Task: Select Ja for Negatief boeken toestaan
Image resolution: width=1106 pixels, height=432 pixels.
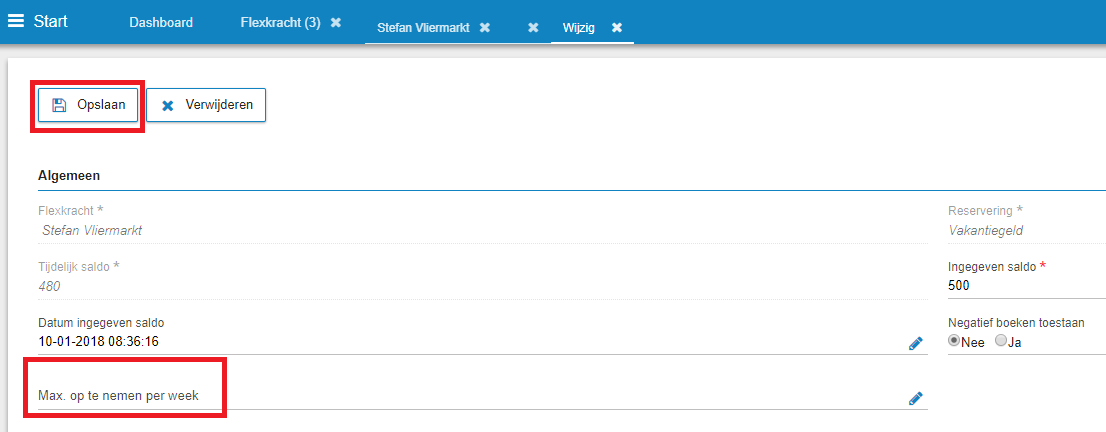Action: point(1000,340)
